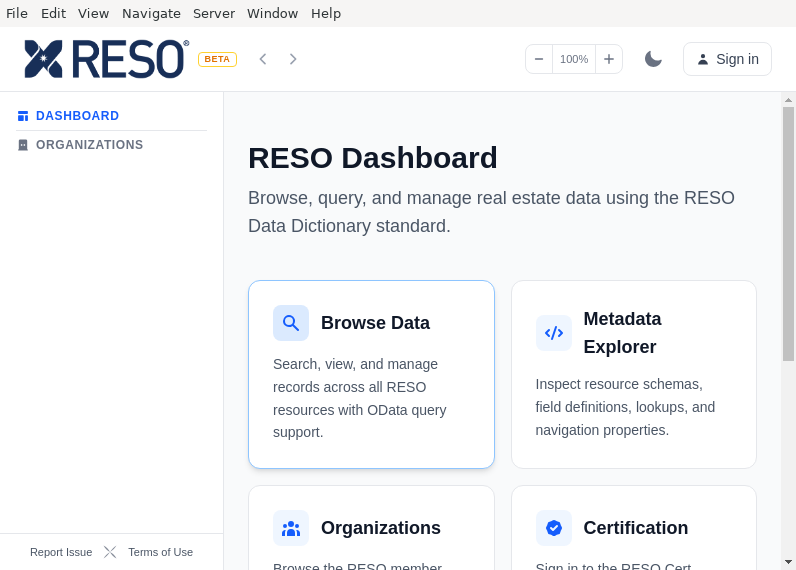Click the Certification checkmark badge icon
796x570 pixels.
[x=554, y=528]
